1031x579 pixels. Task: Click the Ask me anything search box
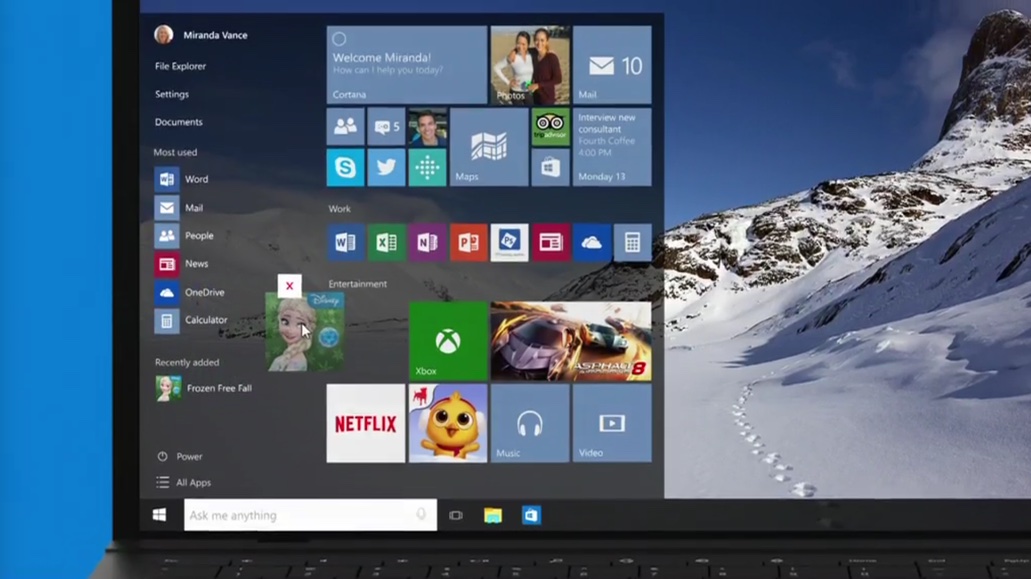coord(310,515)
